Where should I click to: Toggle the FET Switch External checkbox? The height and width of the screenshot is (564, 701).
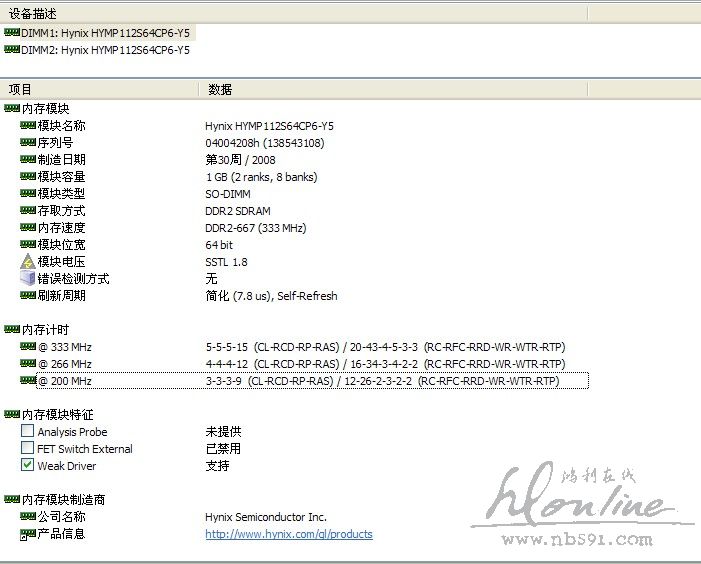(x=27, y=448)
